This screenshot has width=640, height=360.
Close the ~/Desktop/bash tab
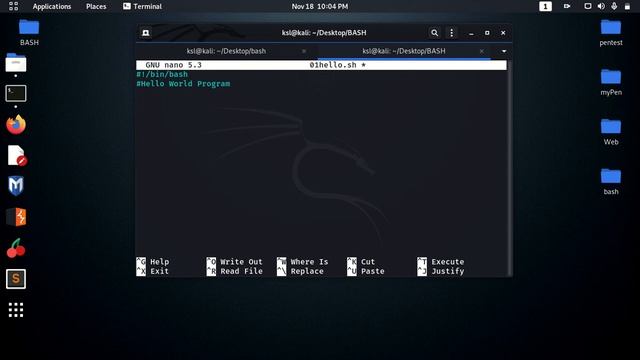[x=304, y=51]
